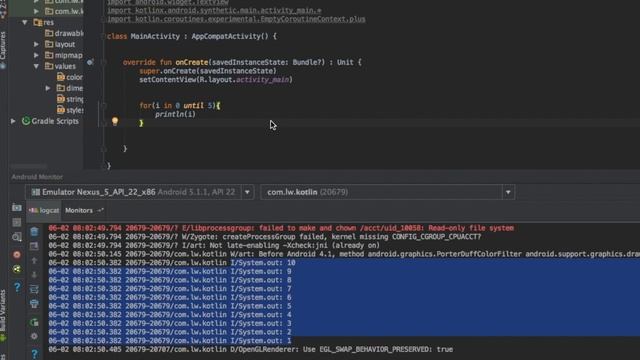
Task: Click activity_main in setContentView line
Action: pos(262,80)
